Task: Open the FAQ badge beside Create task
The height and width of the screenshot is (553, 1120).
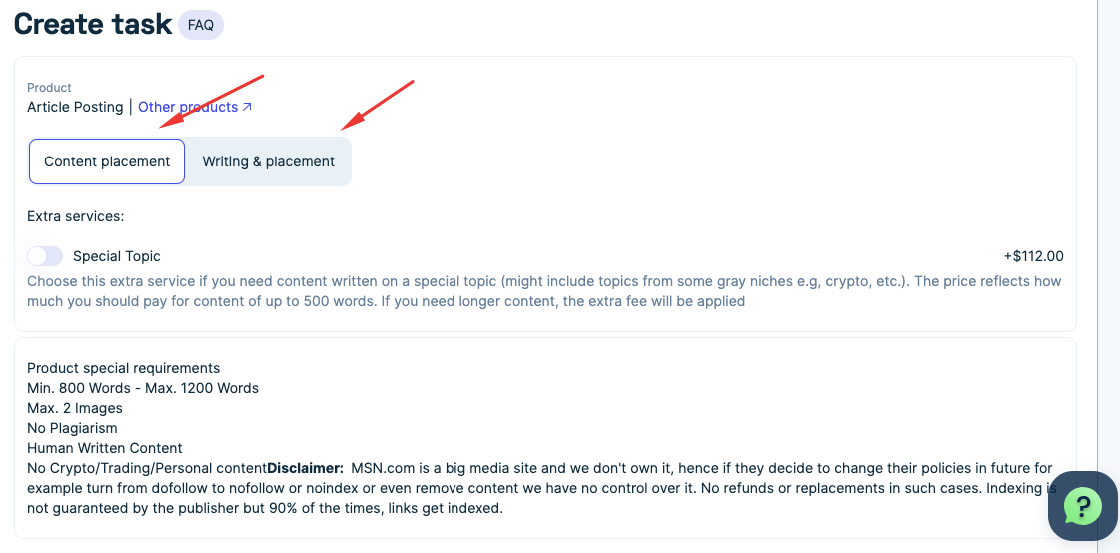Action: click(x=201, y=25)
